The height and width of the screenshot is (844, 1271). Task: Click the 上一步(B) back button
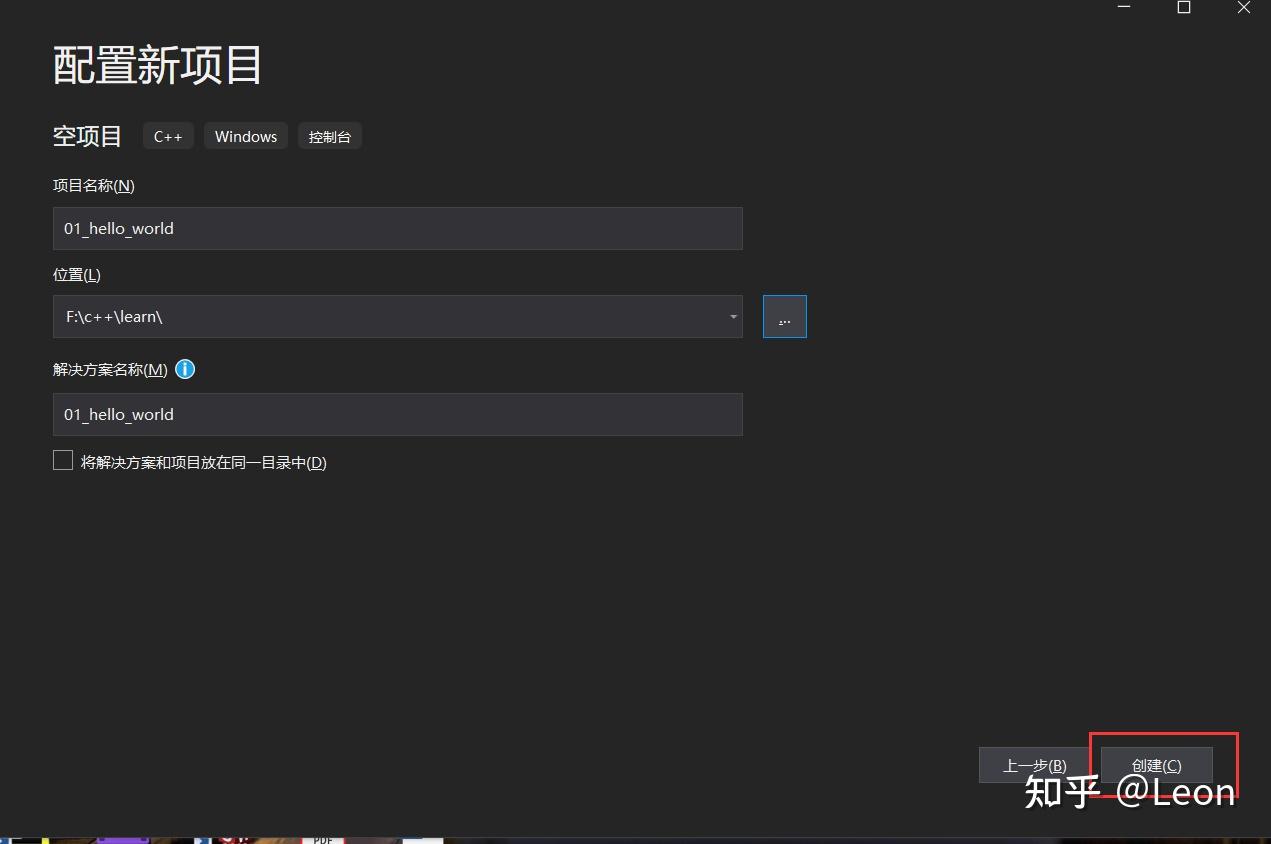pyautogui.click(x=1034, y=765)
